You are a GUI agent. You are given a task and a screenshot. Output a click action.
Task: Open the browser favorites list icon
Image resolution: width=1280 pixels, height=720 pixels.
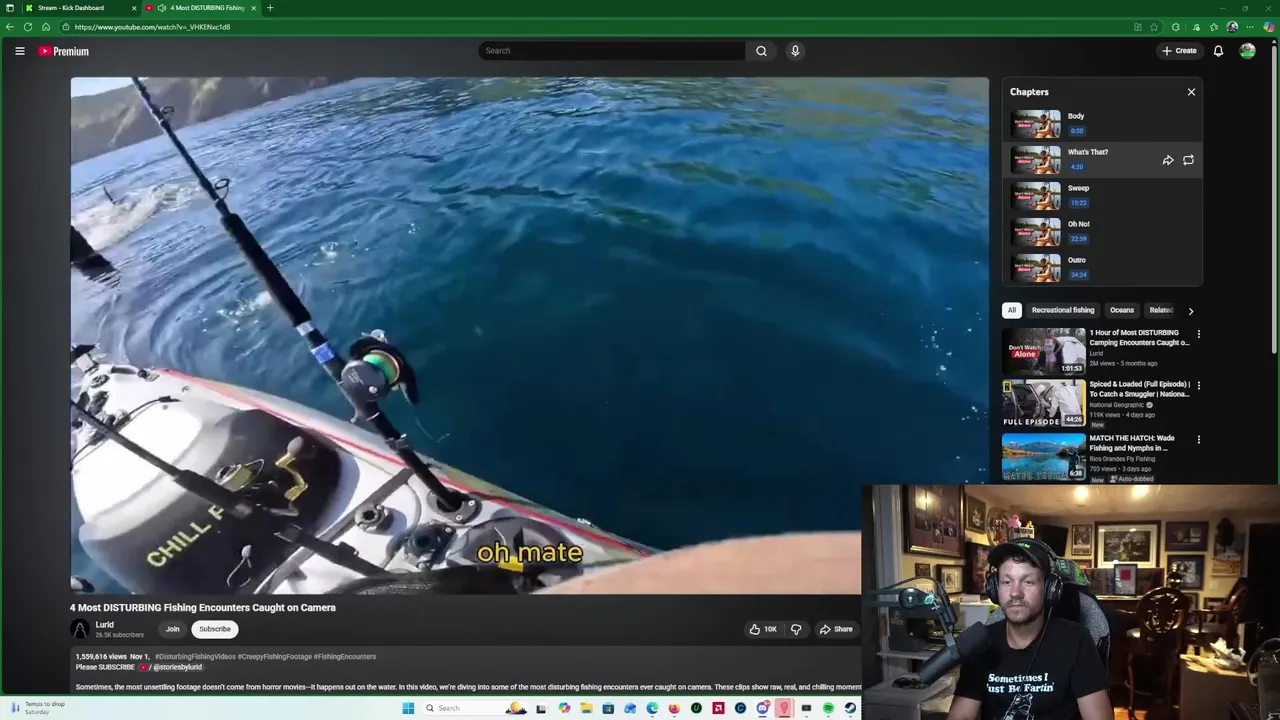point(1214,27)
